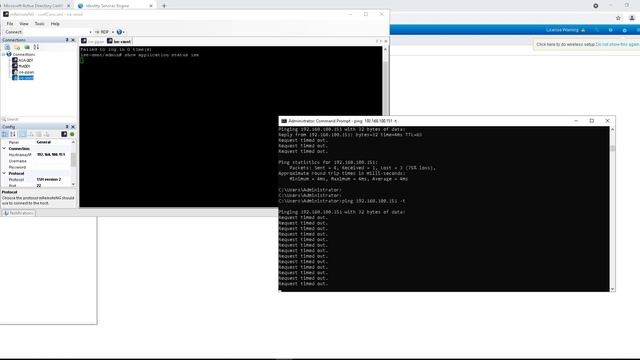Switch to the ise-smnt terminal tab
Image resolution: width=640 pixels, height=360 pixels.
(119, 41)
